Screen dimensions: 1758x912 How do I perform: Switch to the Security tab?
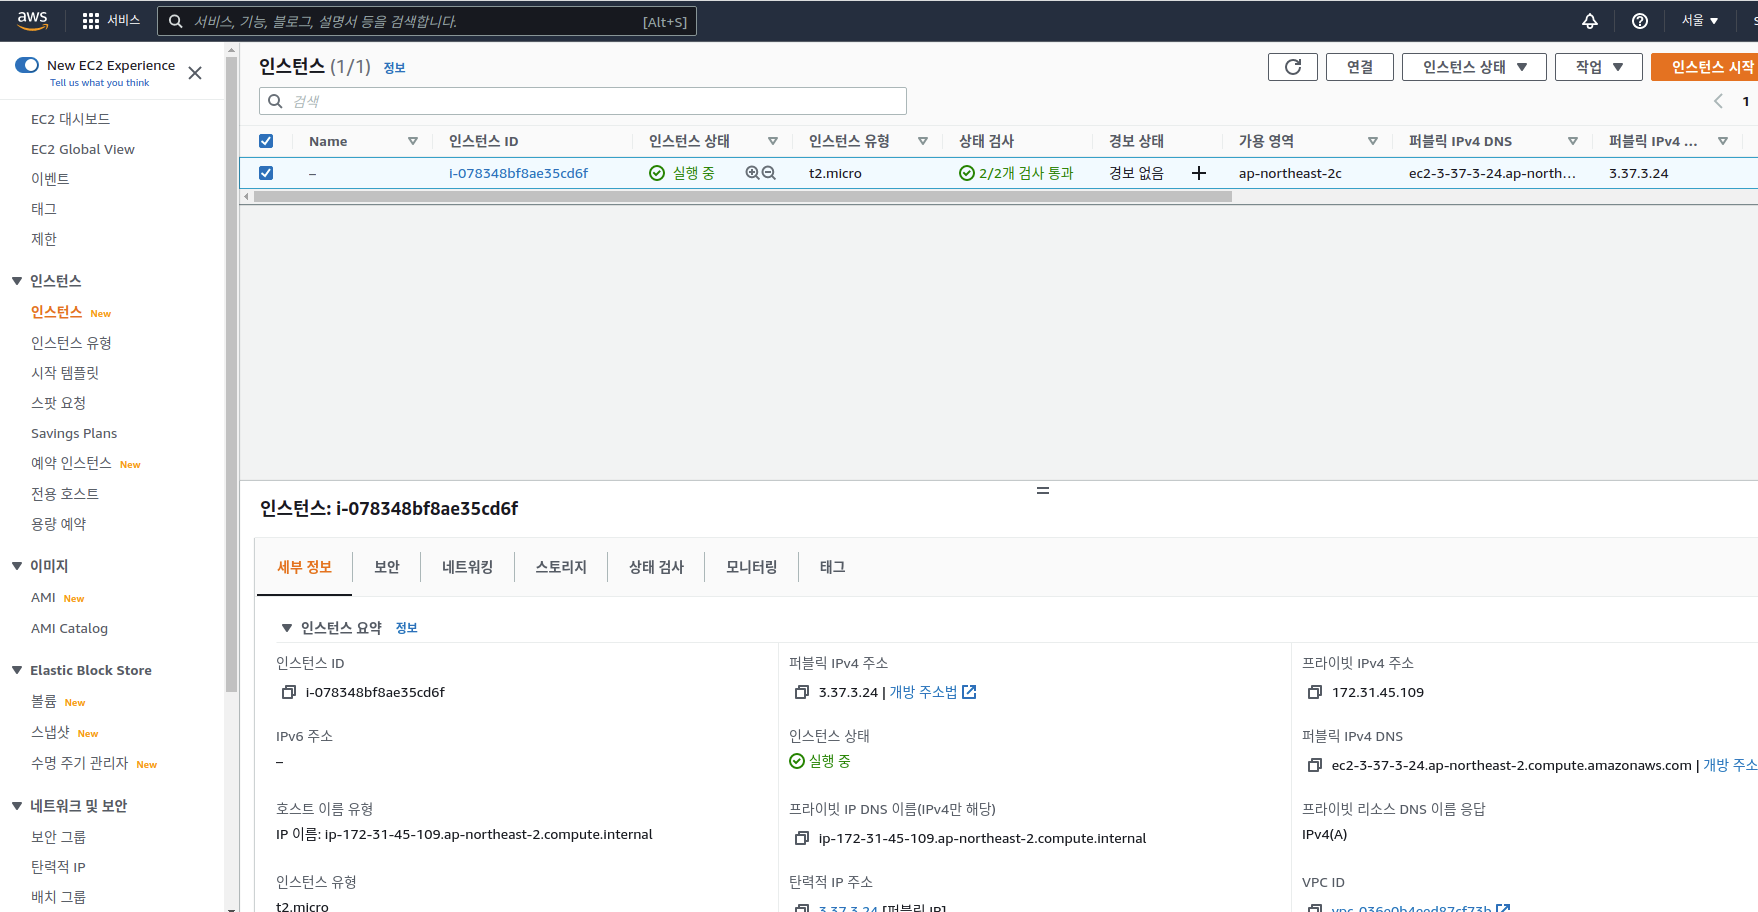tap(387, 567)
